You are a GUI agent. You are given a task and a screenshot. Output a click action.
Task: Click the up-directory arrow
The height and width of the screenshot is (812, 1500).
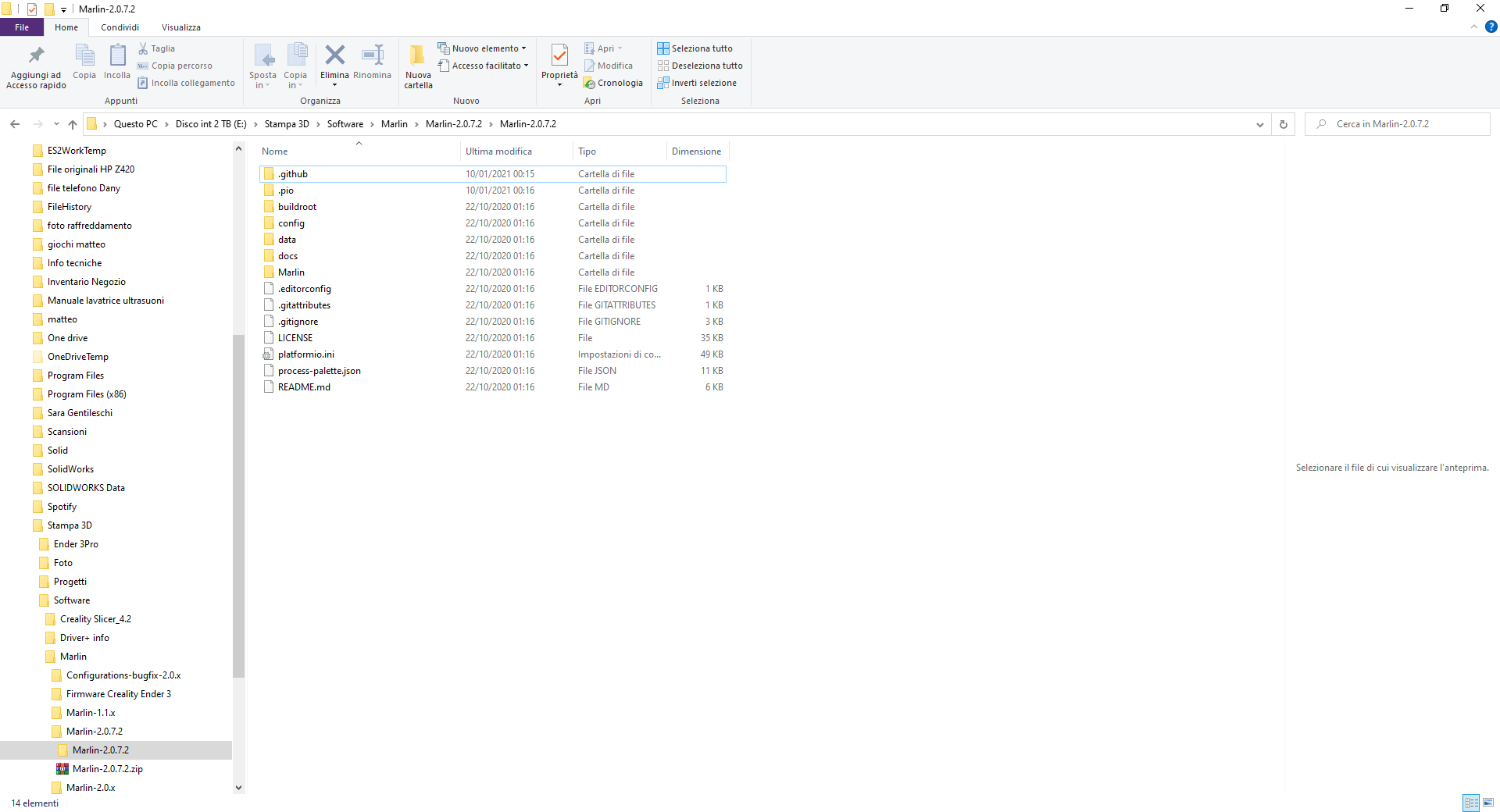point(72,124)
